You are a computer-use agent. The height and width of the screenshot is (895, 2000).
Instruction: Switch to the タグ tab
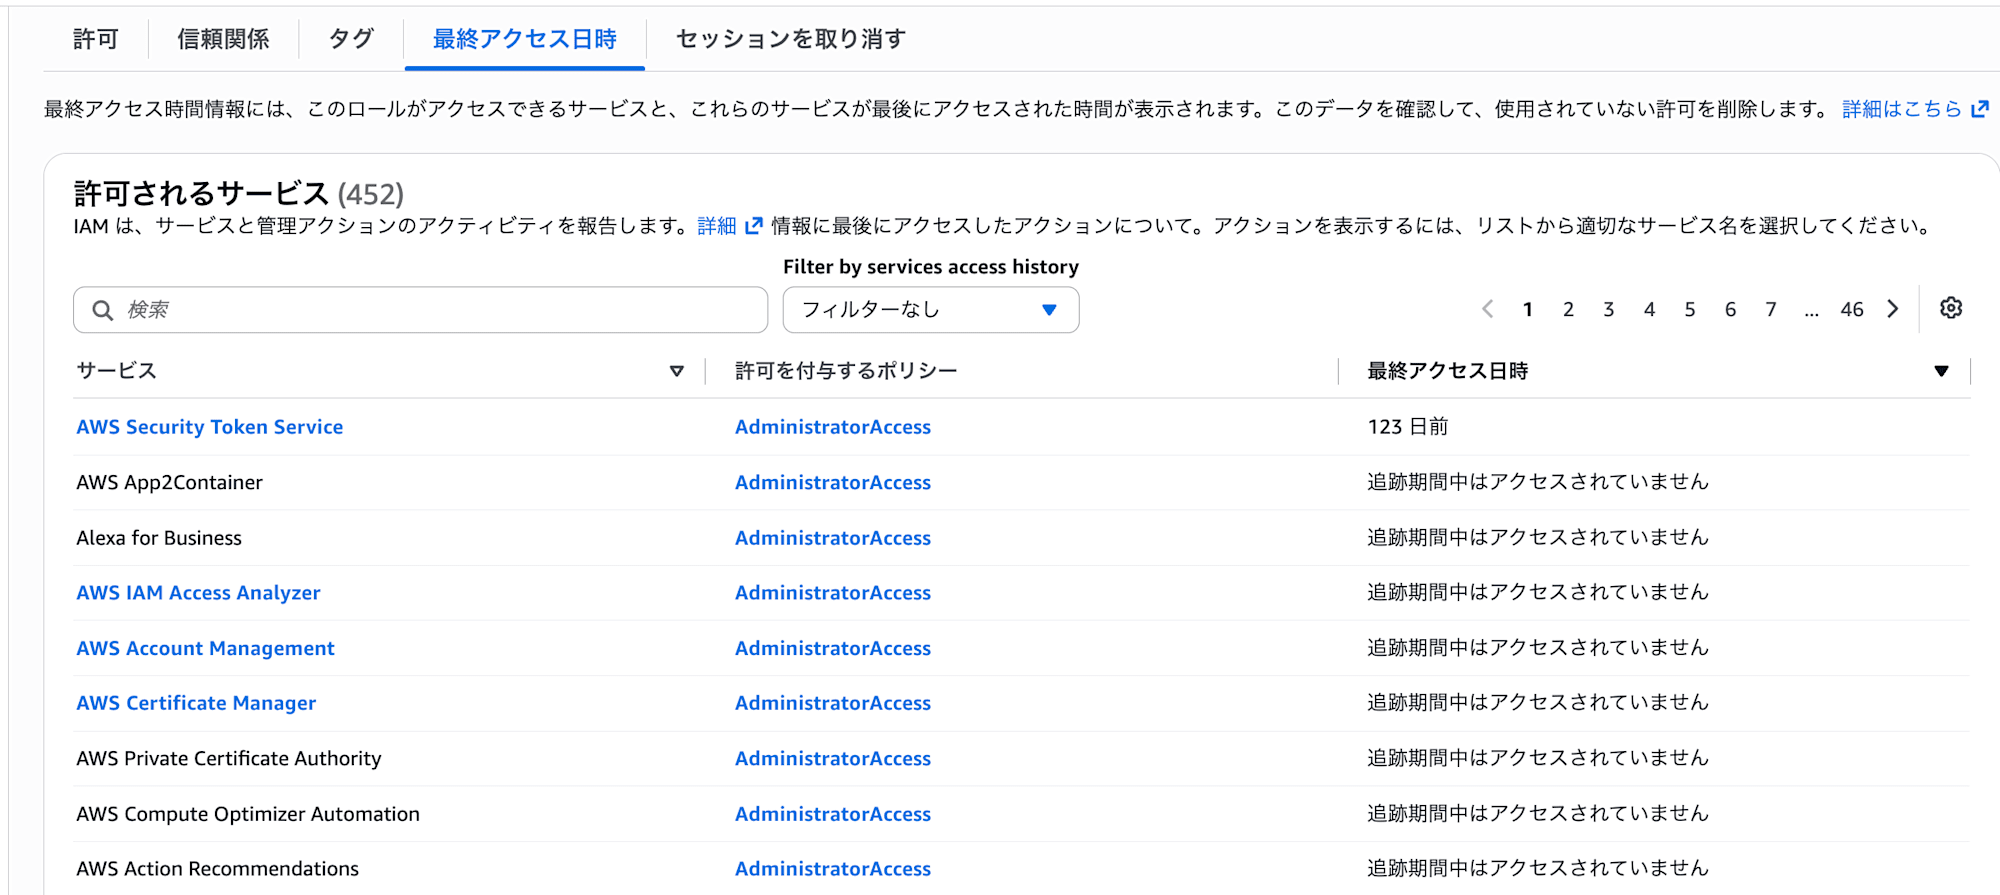[x=351, y=39]
